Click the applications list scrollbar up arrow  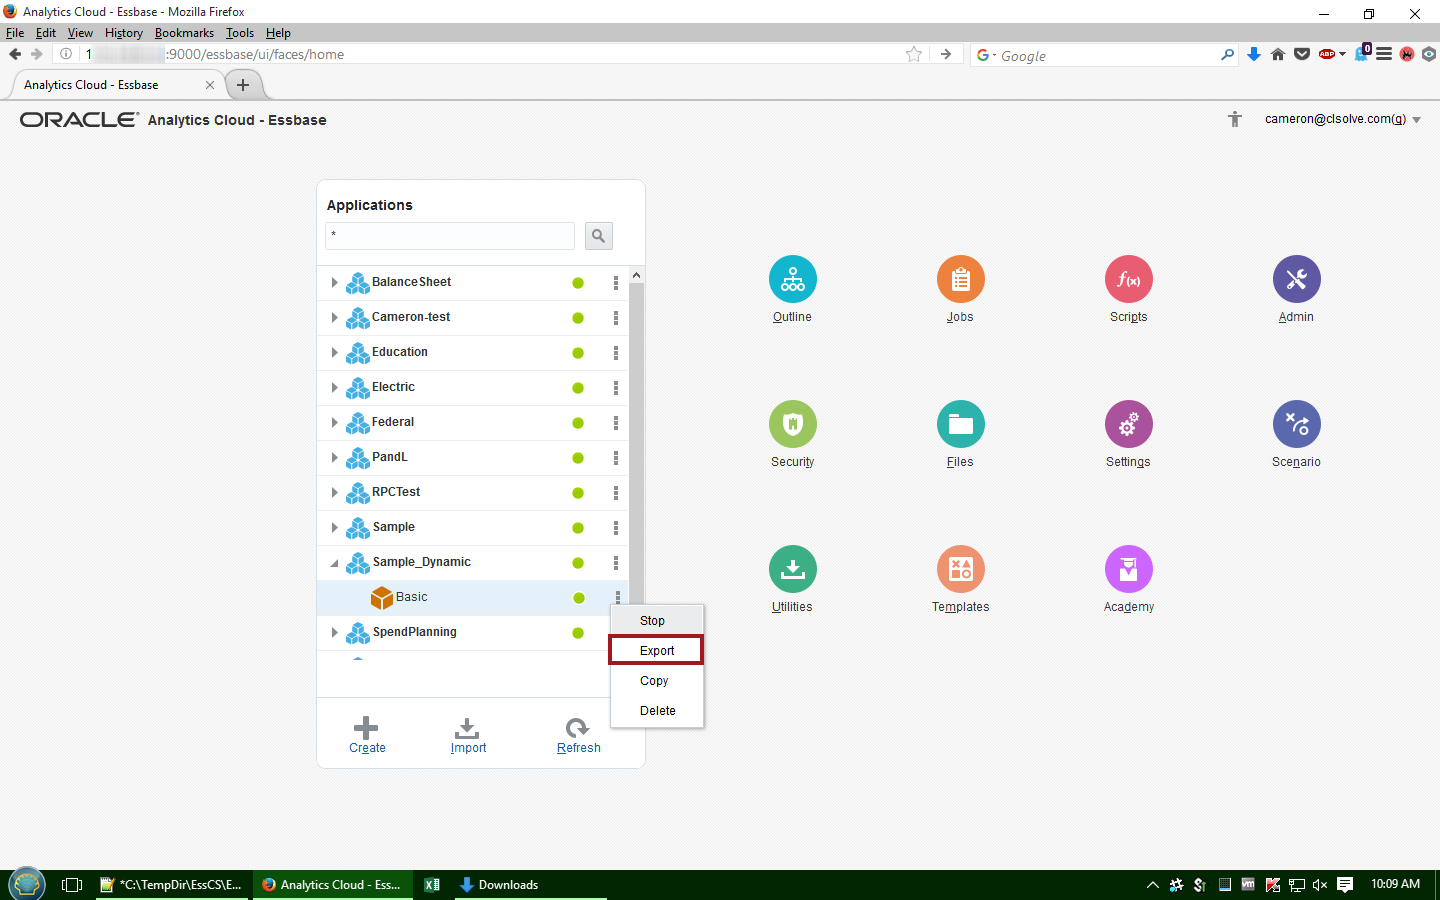coord(636,275)
